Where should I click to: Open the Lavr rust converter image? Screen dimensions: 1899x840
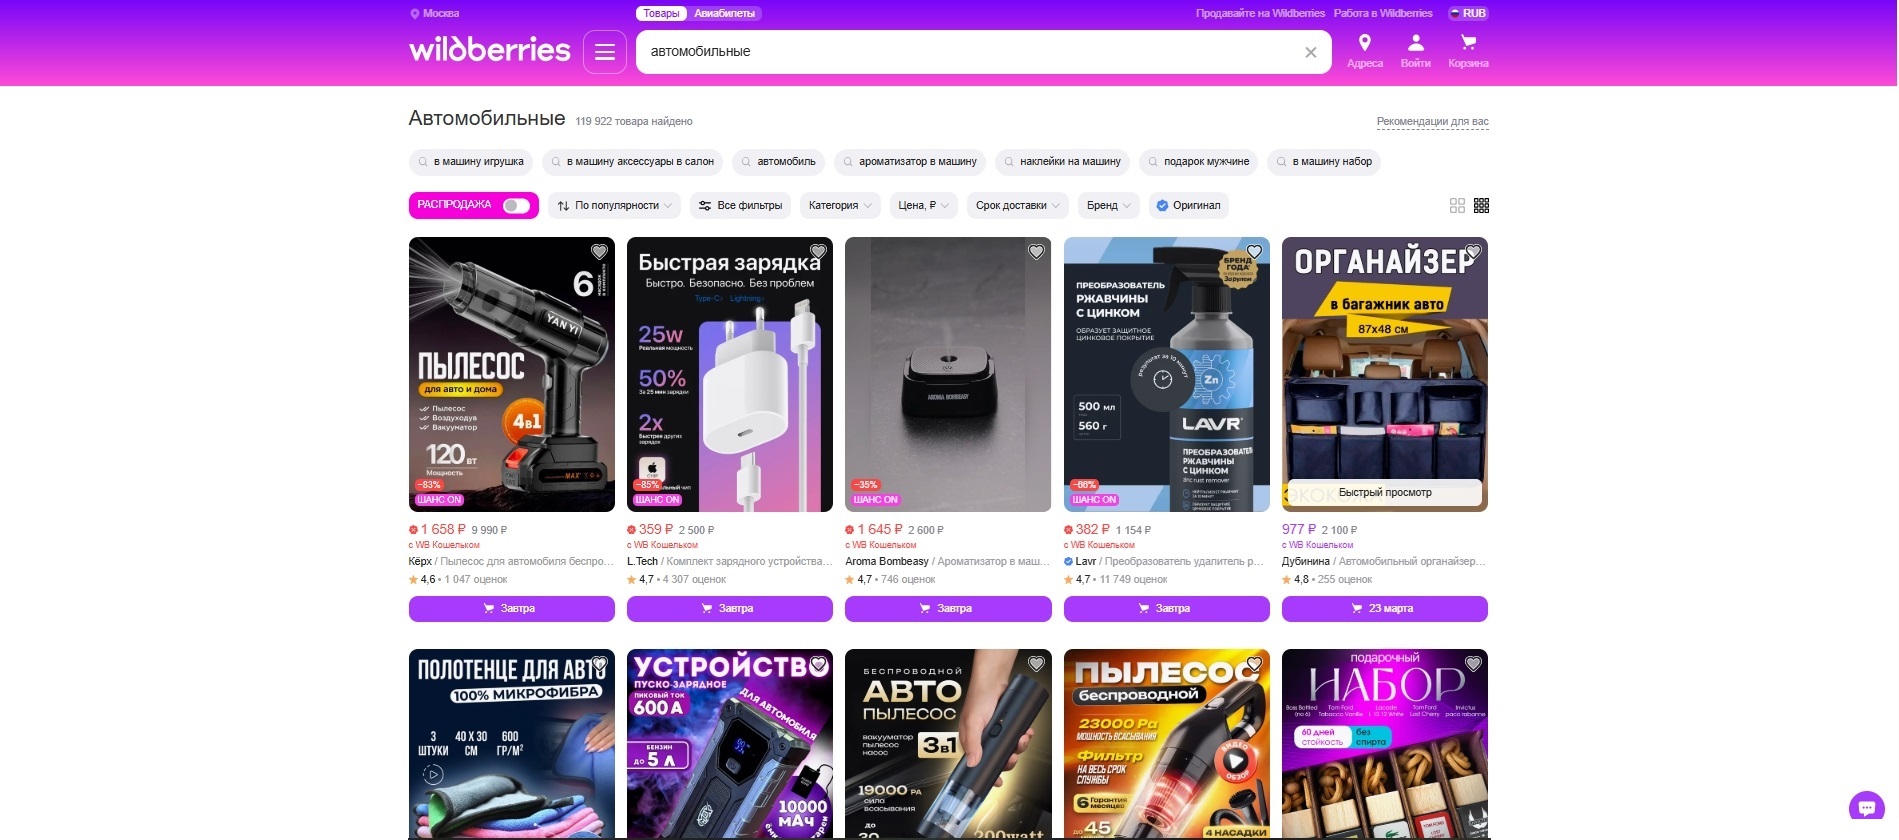(1167, 374)
